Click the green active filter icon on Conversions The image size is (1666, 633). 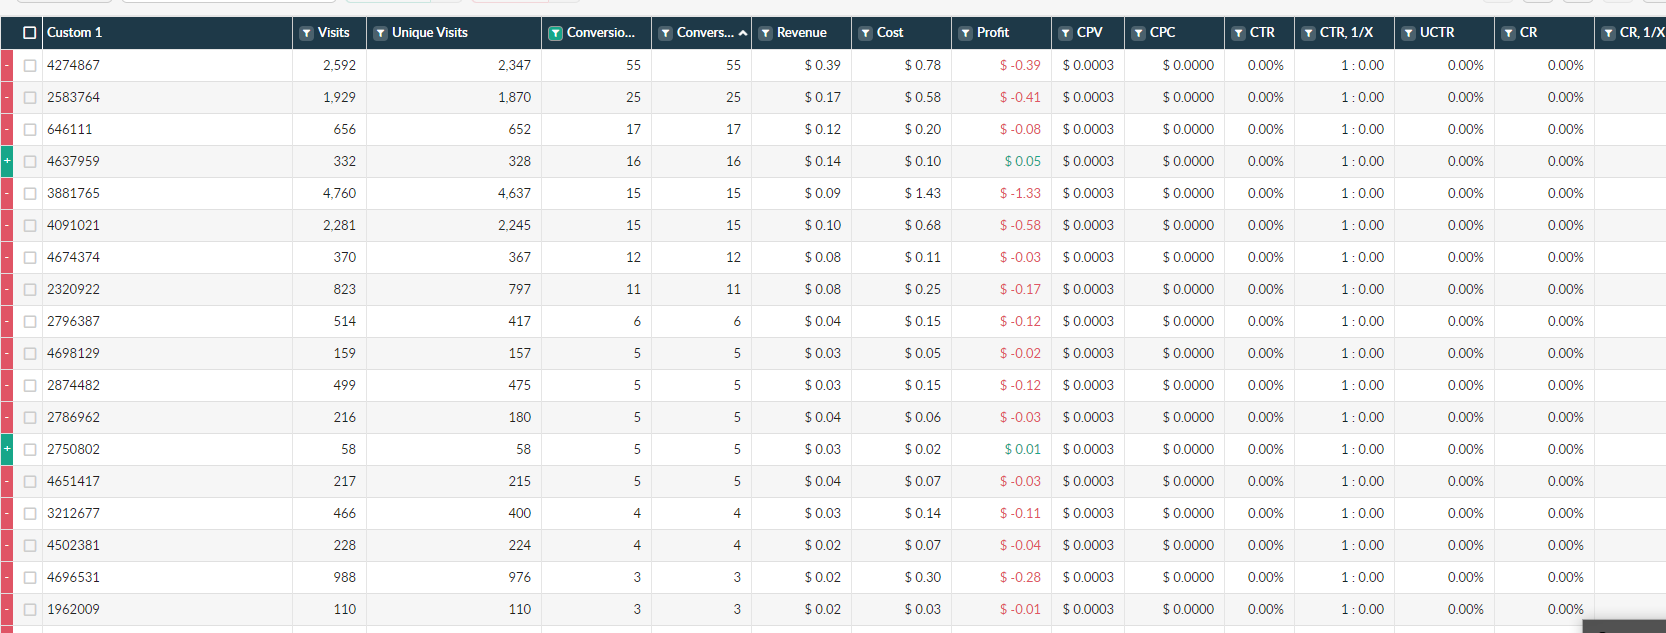[556, 33]
